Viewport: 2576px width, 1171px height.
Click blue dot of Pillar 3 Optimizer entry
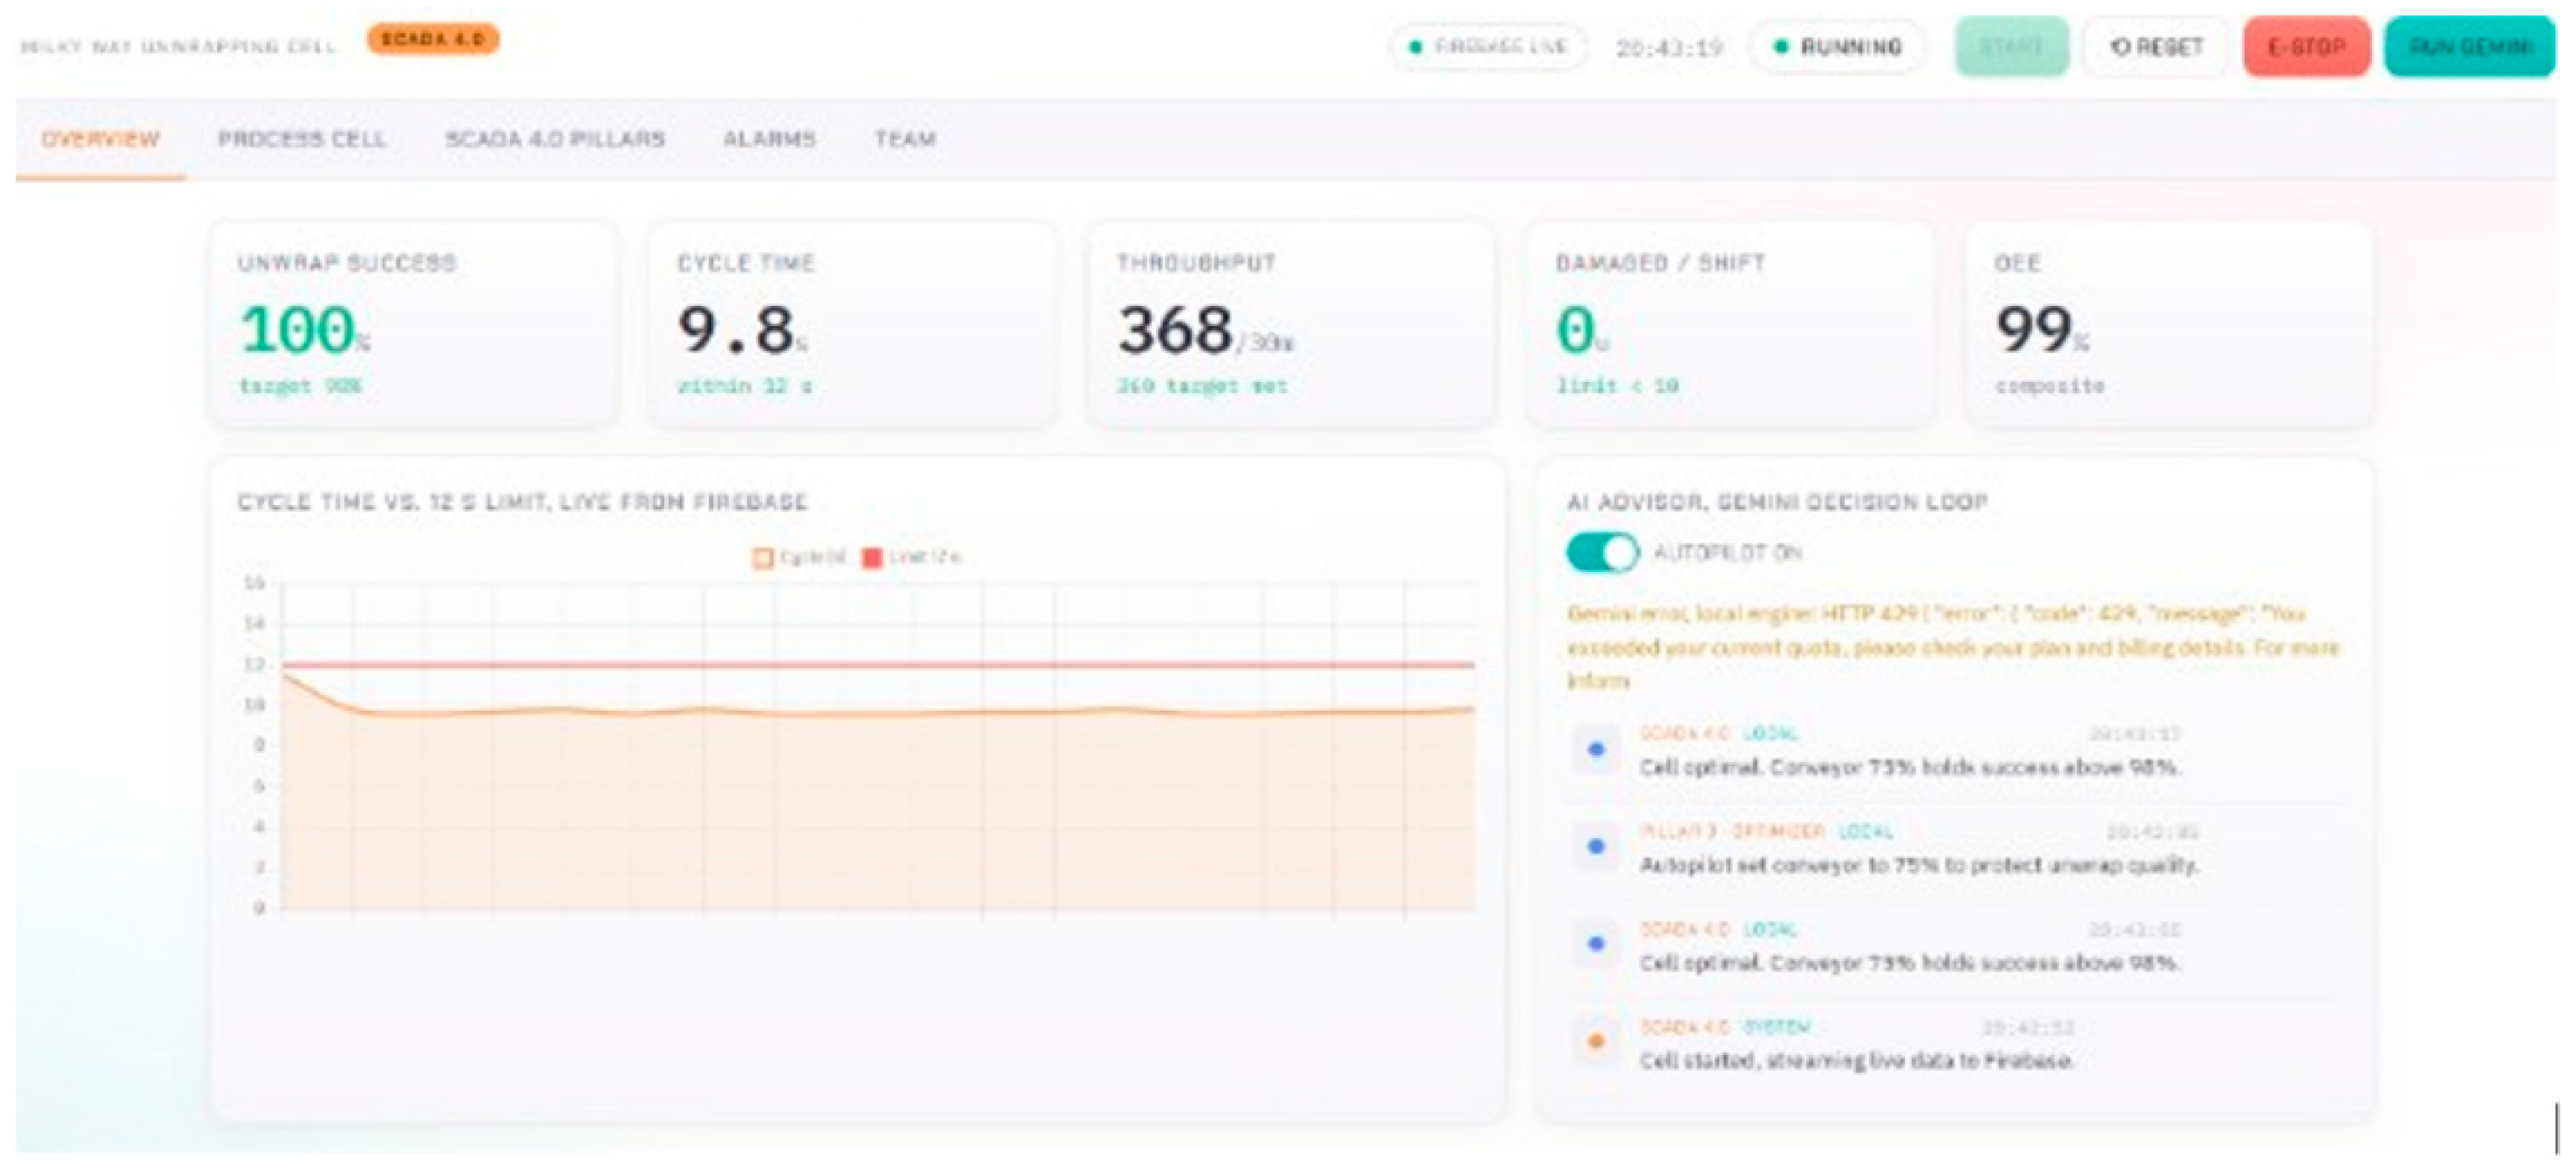tap(1596, 846)
